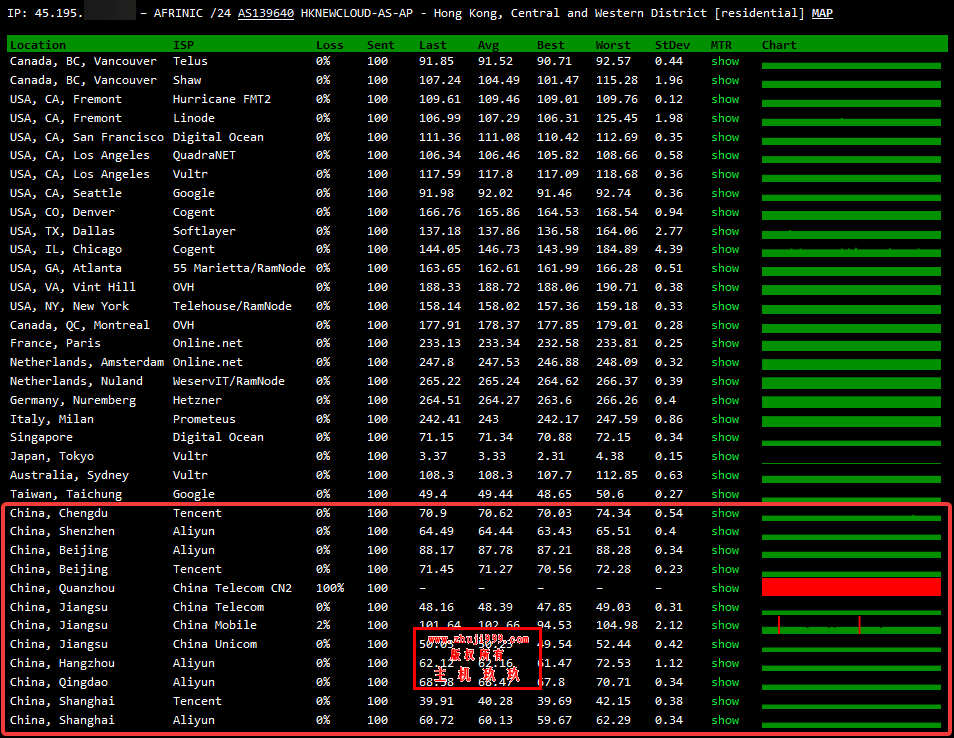The image size is (954, 738).
Task: Click the red Quanzhou CN2 chart bar
Action: (851, 587)
